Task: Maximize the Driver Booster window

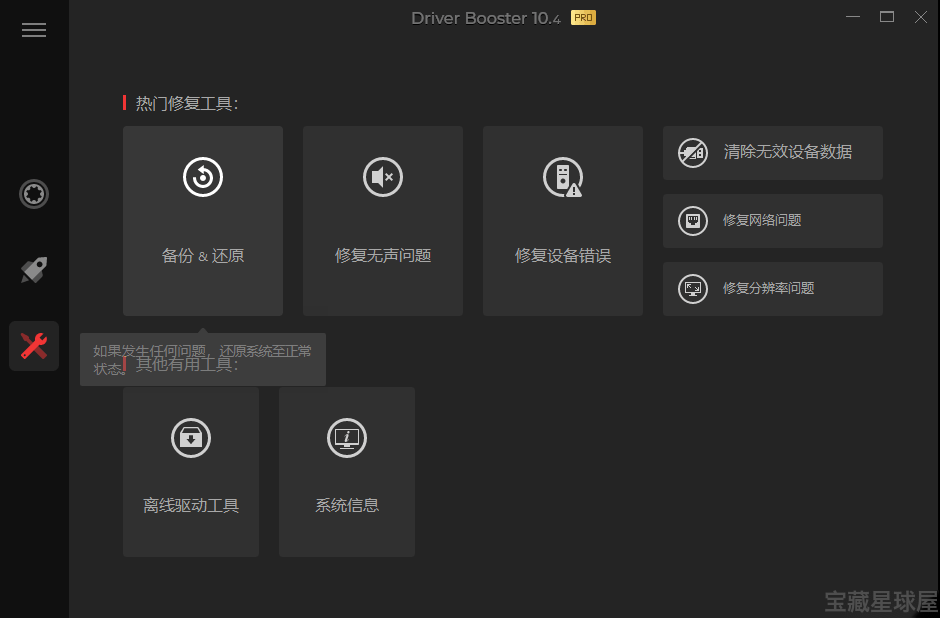Action: click(887, 17)
